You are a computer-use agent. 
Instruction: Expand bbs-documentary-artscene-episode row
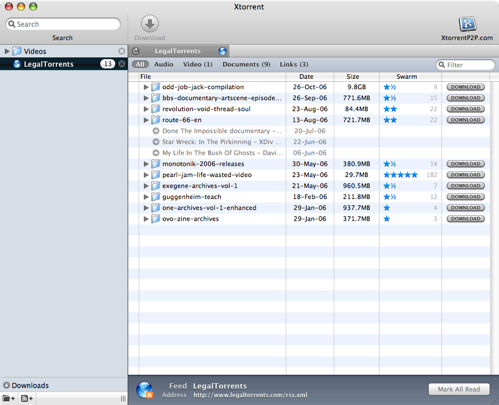[146, 98]
